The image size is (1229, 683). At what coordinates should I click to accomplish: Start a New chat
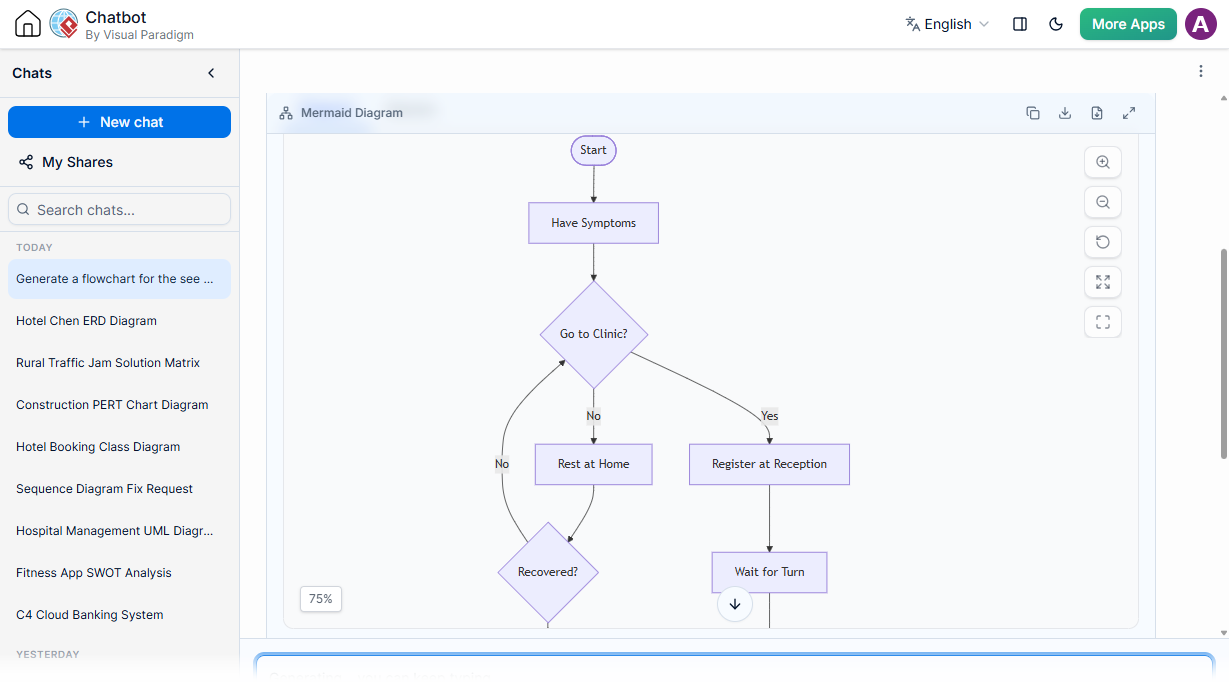click(x=119, y=122)
